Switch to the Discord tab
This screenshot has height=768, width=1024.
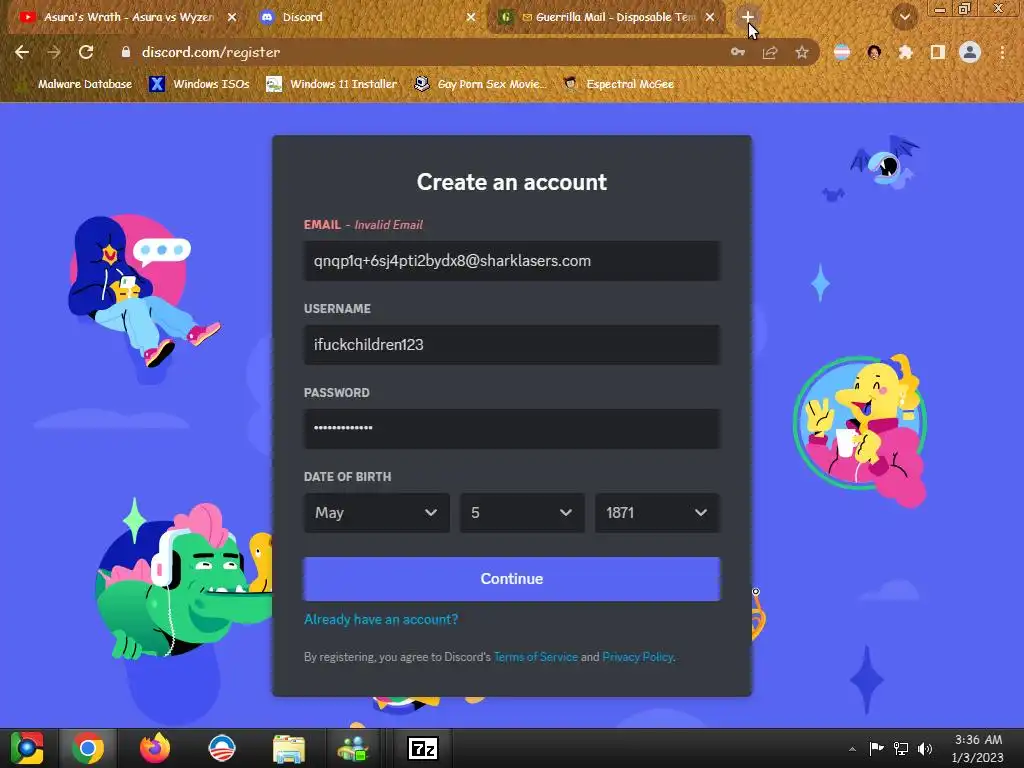coord(366,17)
